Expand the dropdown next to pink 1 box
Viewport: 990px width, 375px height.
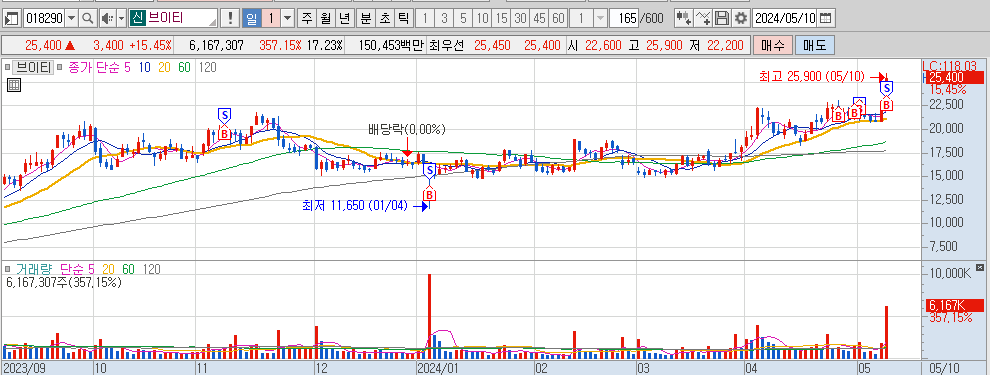pos(288,18)
